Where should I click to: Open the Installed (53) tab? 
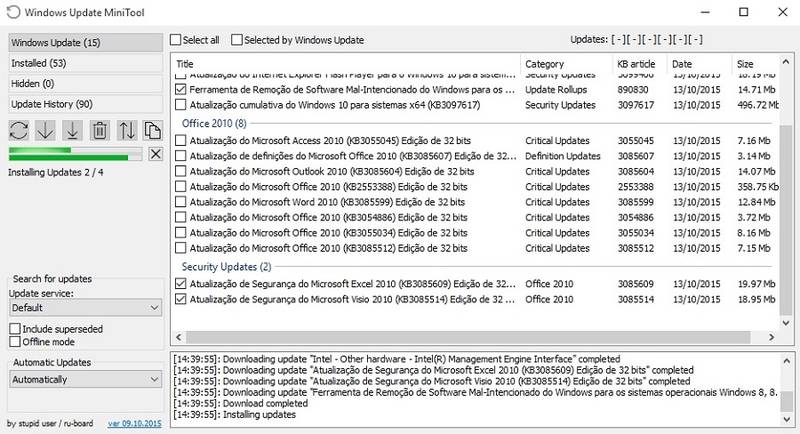point(86,63)
